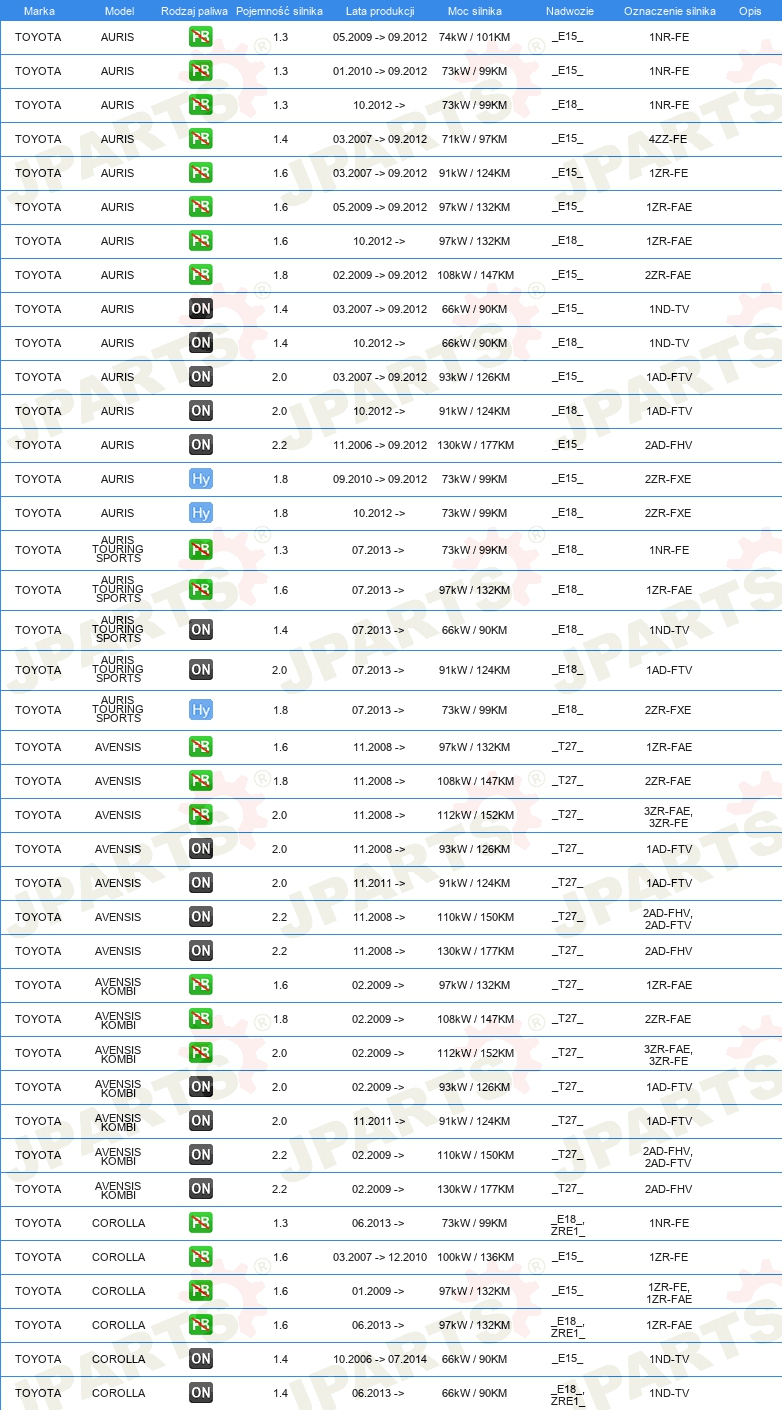Viewport: 782px width, 1410px height.
Task: Click the Moc silnika column header
Action: pyautogui.click(x=475, y=11)
